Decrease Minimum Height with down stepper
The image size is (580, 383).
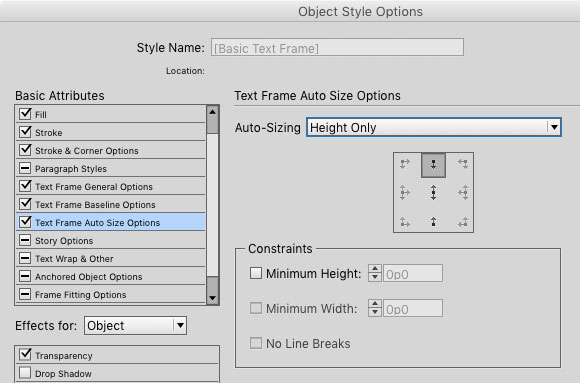click(375, 277)
